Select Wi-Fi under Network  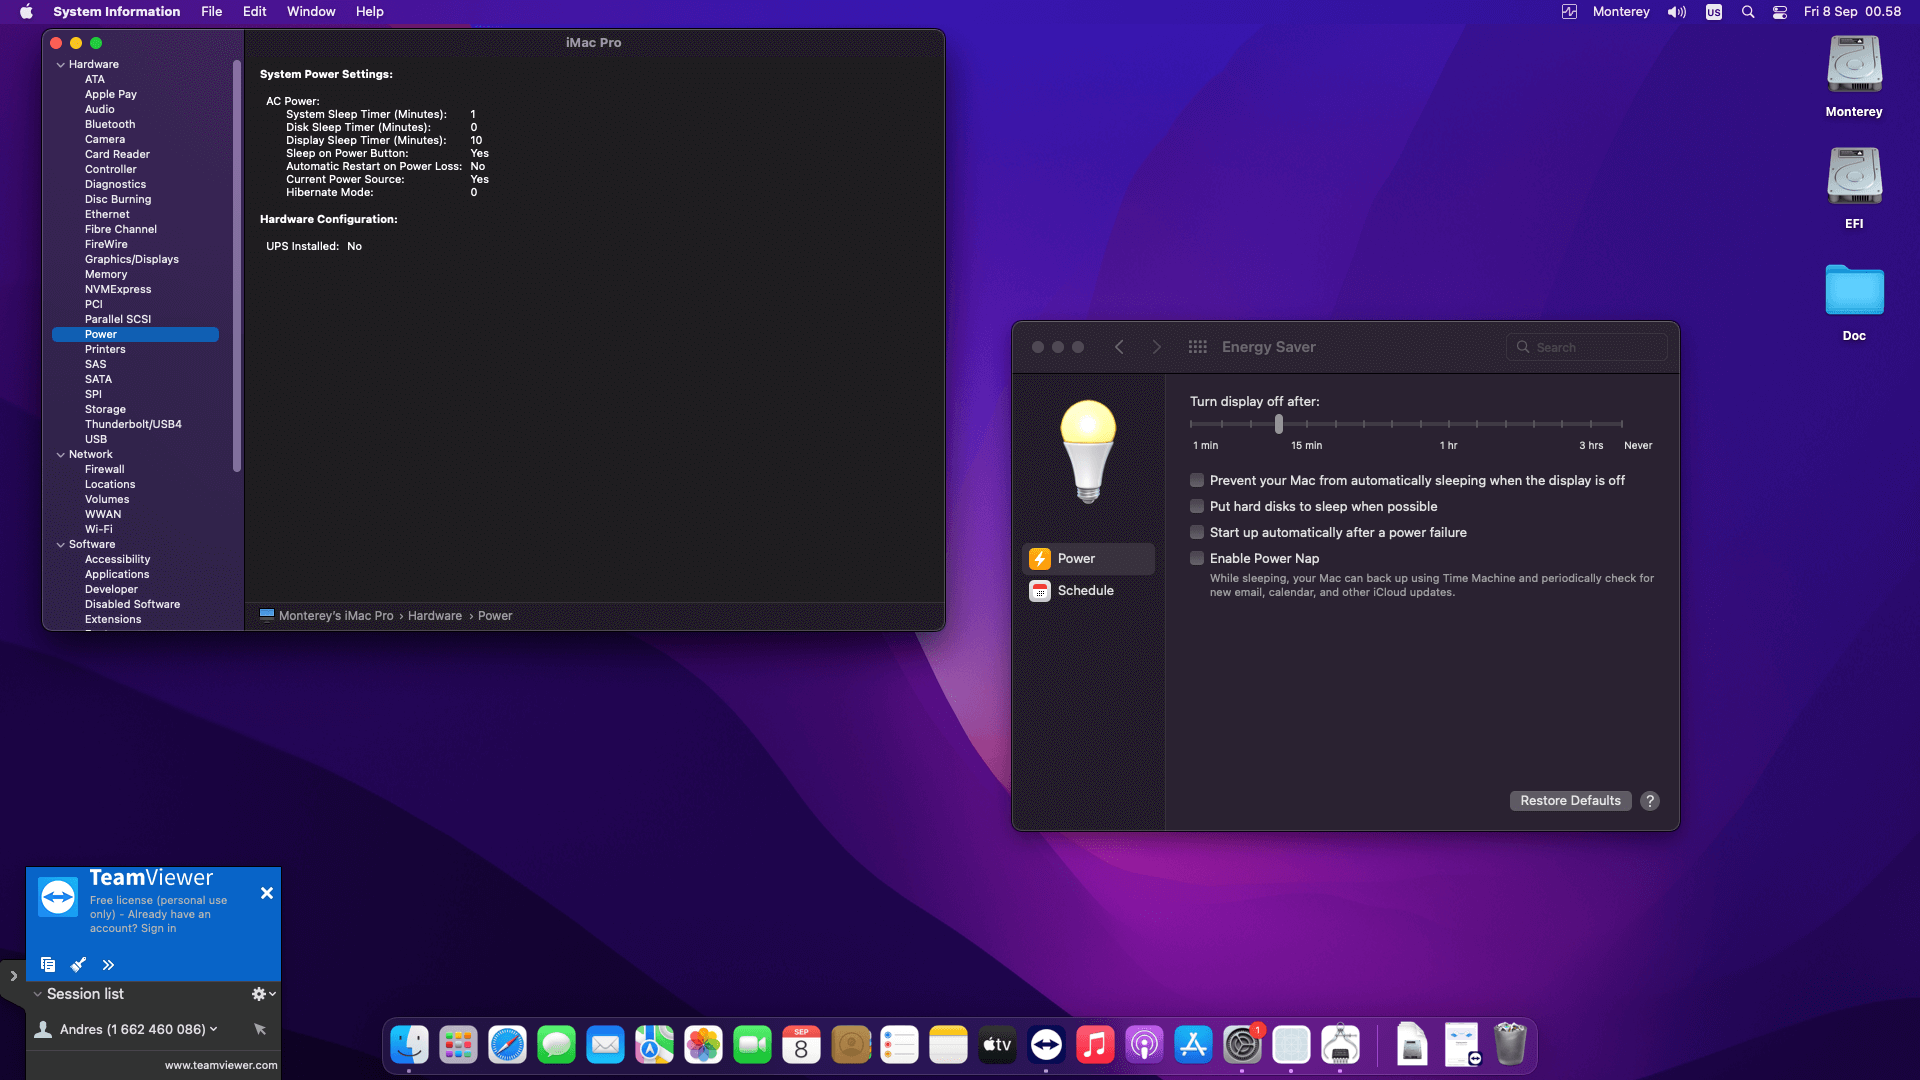coord(98,530)
